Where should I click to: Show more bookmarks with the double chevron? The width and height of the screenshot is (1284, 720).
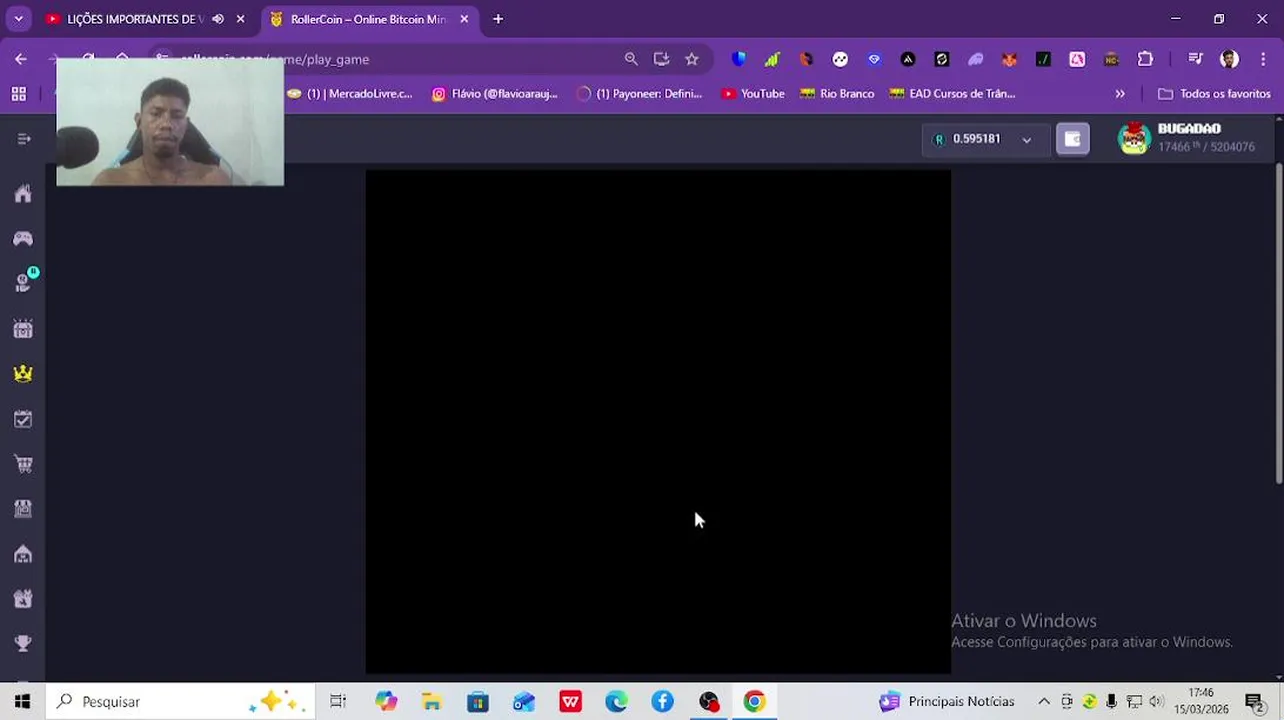(1120, 93)
